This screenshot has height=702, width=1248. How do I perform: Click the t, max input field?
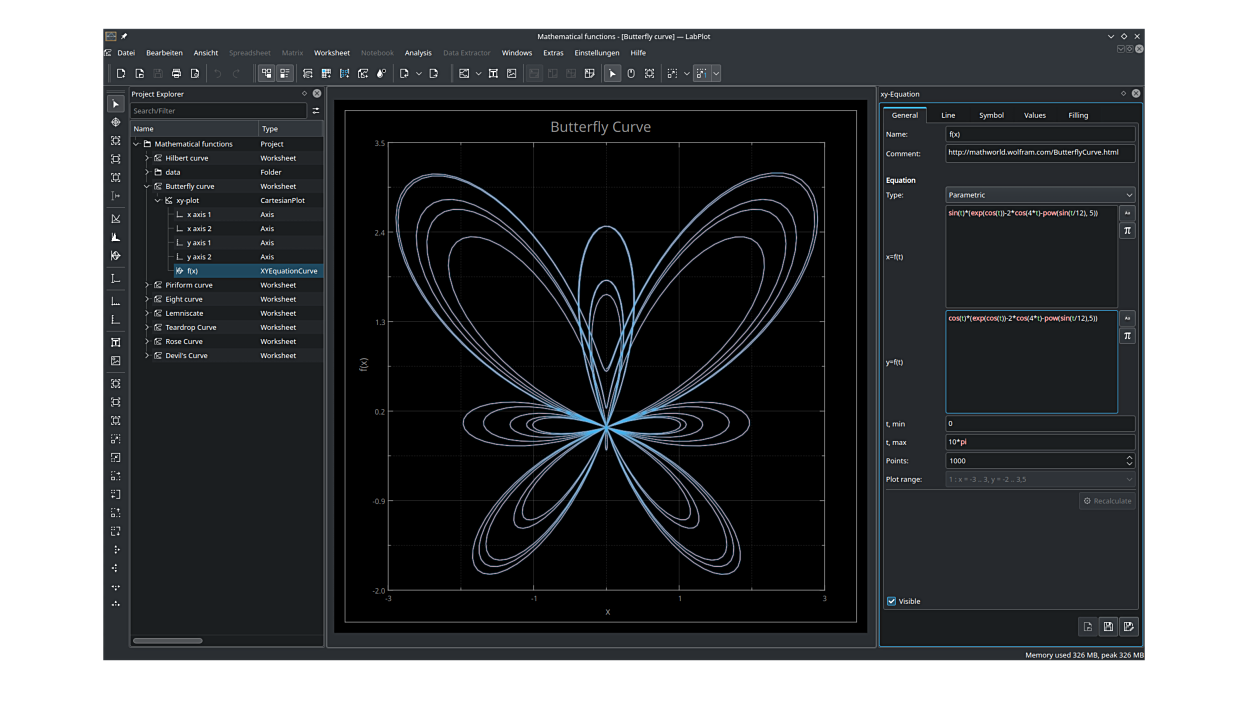[x=1040, y=442]
